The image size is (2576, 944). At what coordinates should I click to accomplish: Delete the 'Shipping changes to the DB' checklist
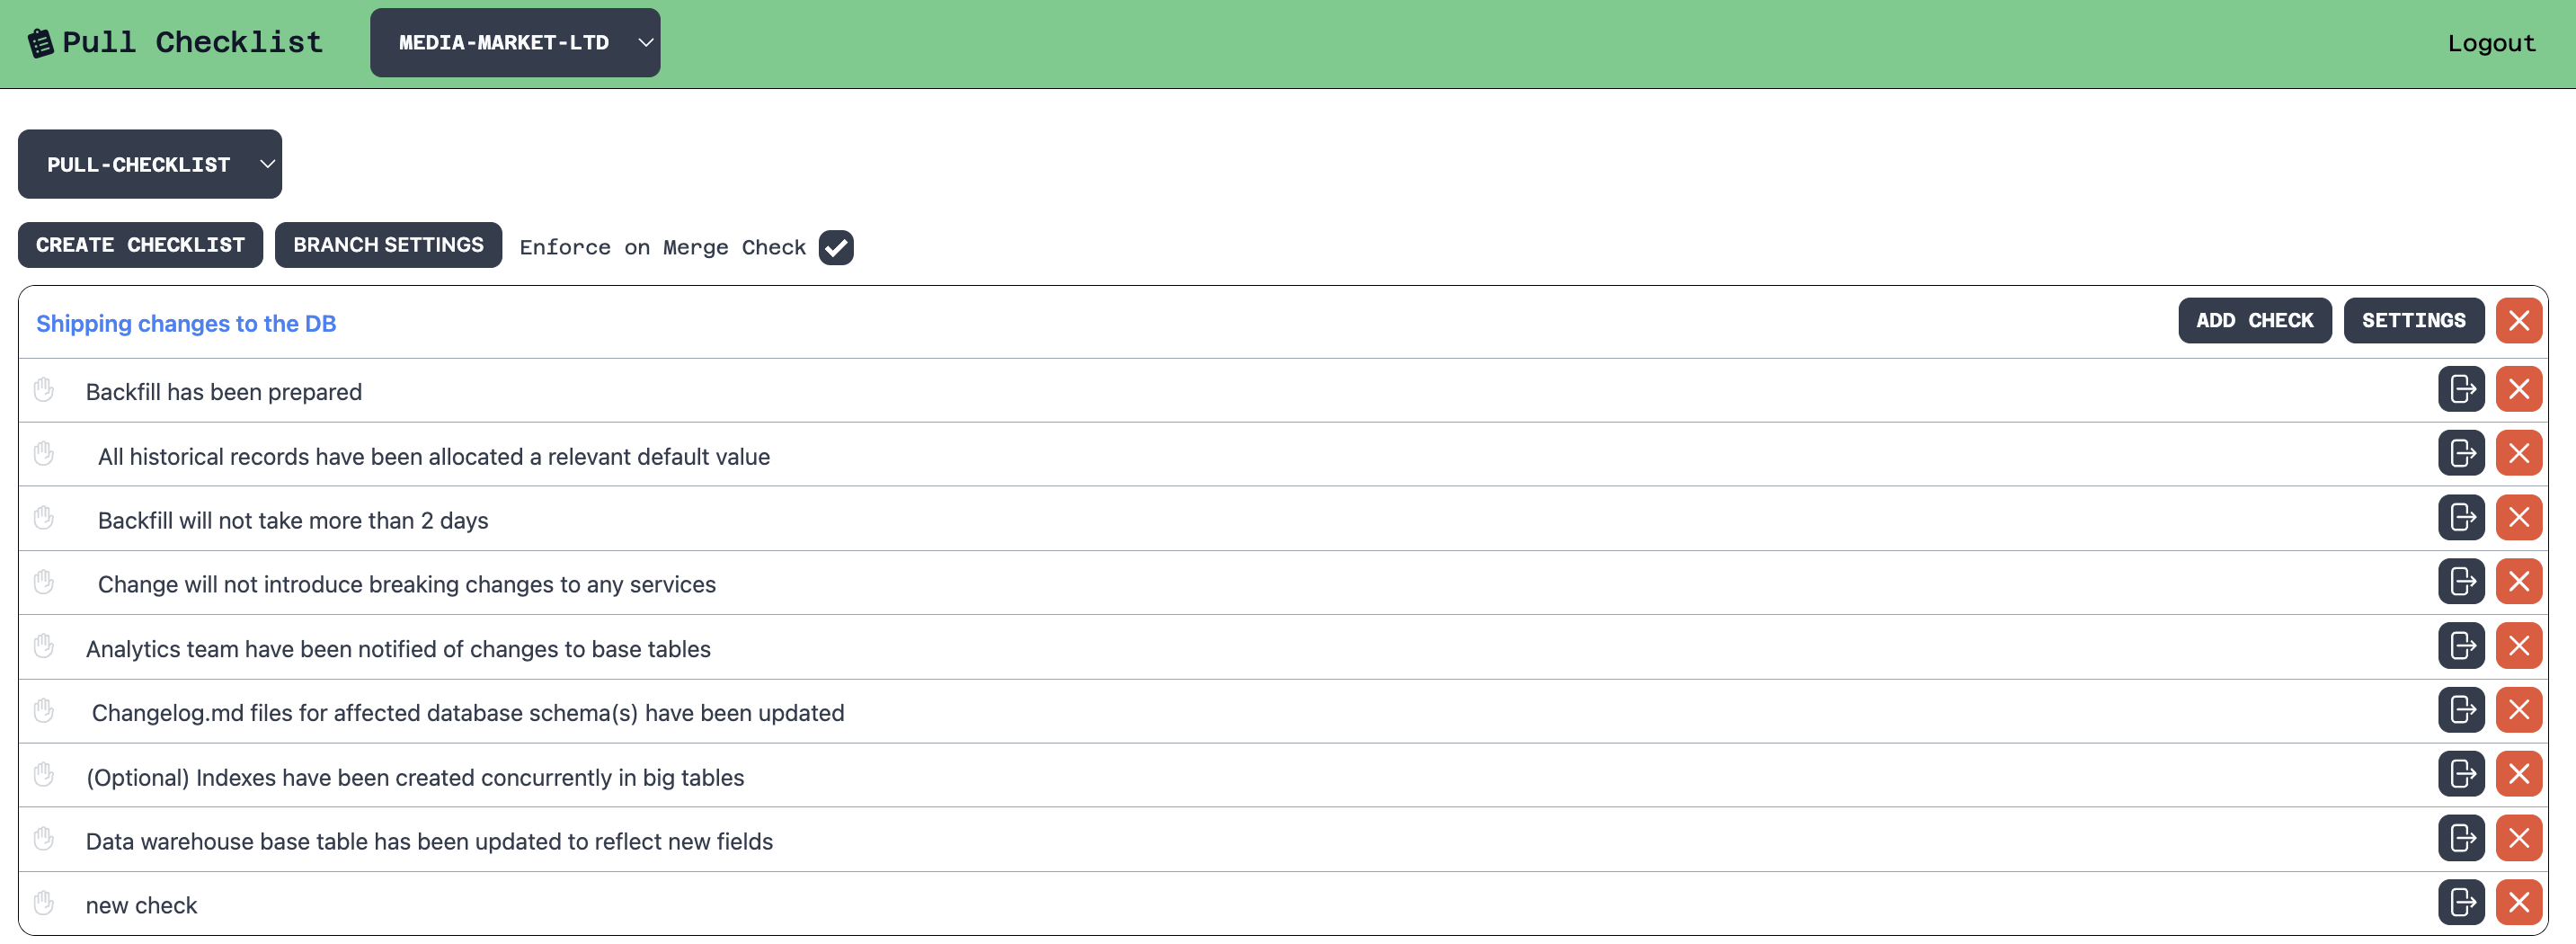[x=2518, y=321]
